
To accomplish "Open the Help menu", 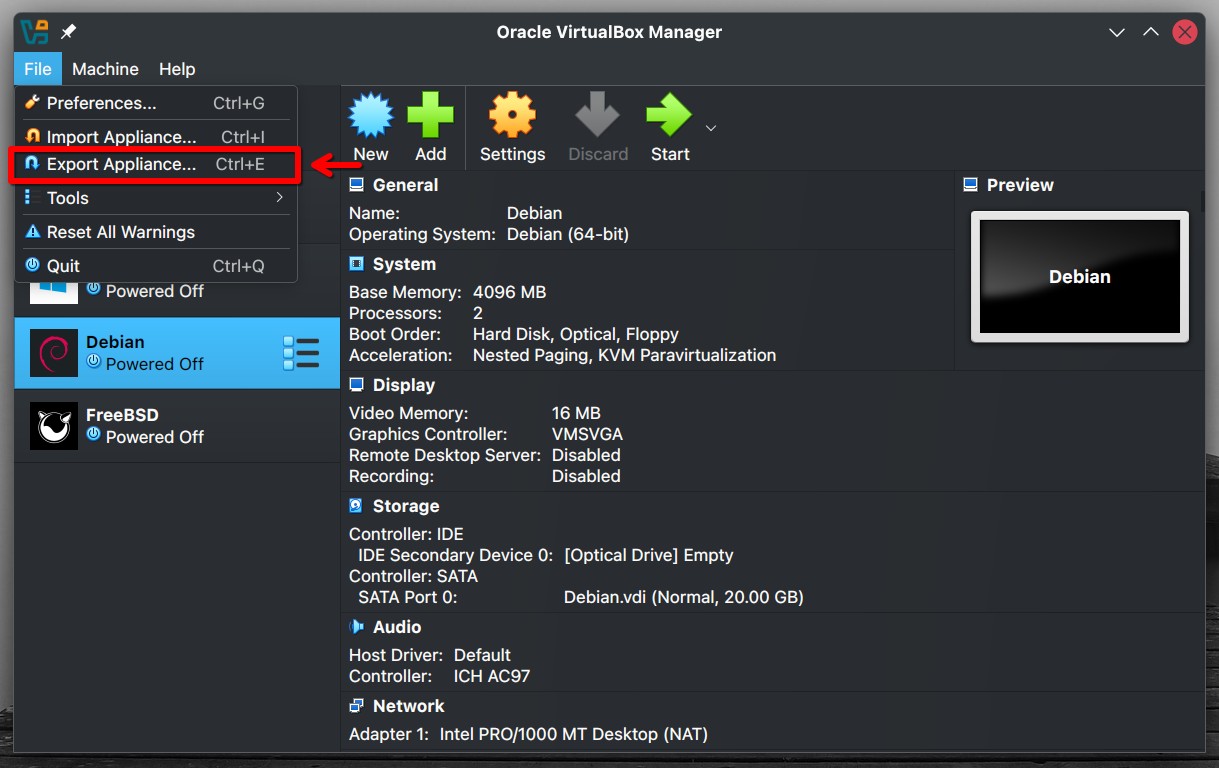I will [x=177, y=69].
